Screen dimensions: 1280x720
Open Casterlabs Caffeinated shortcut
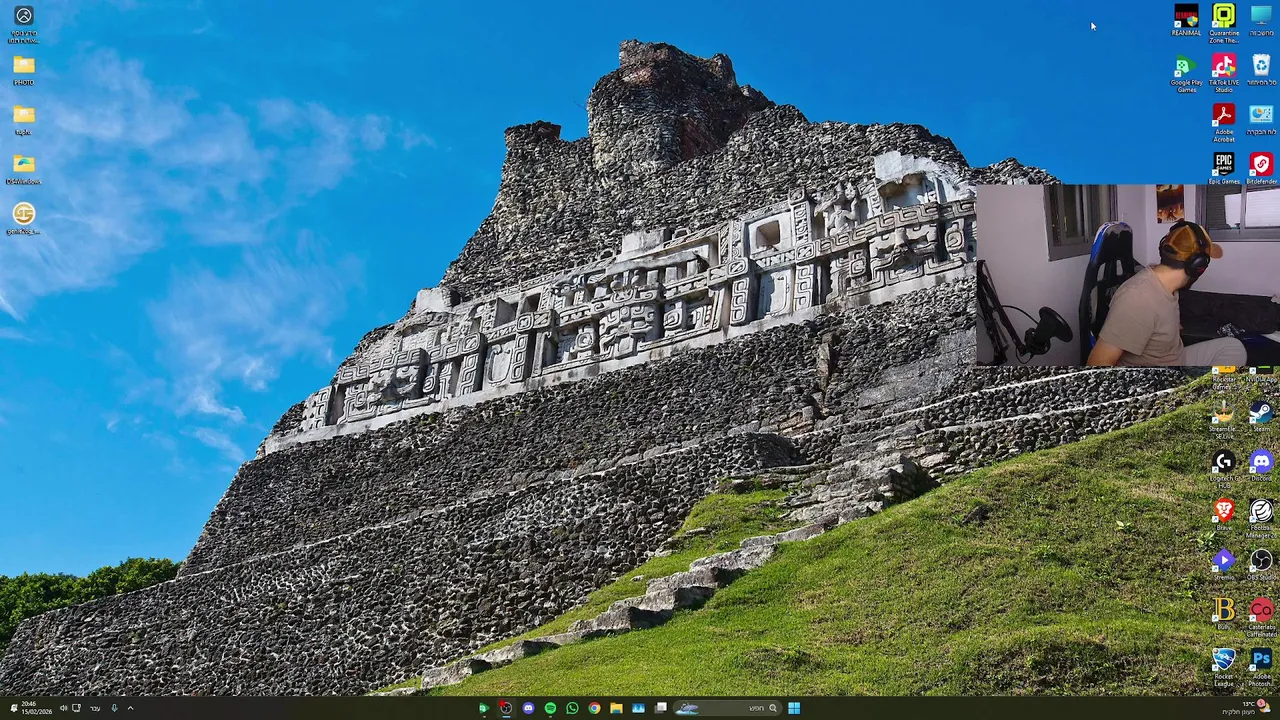pyautogui.click(x=1261, y=617)
